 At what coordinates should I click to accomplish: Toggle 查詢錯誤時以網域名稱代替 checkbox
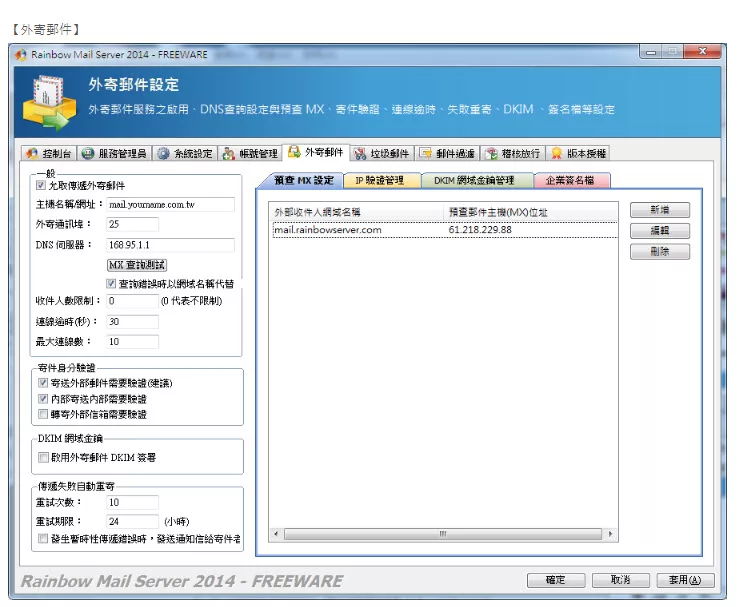111,284
